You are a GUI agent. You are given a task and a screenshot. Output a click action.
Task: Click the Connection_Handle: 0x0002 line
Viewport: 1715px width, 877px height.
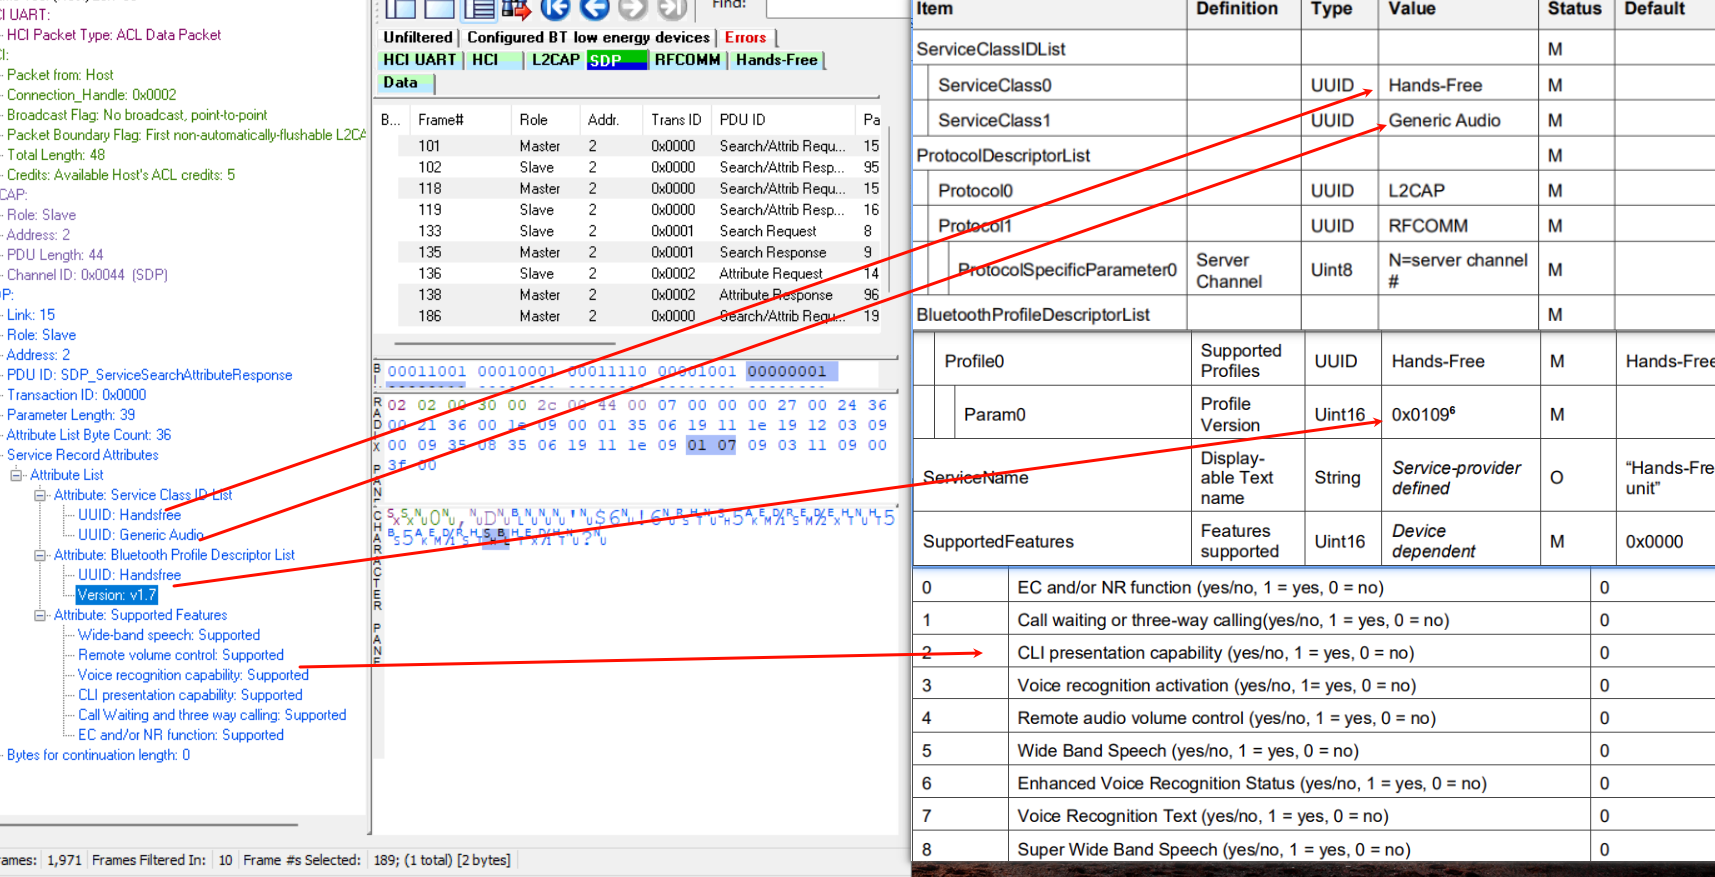pos(91,95)
